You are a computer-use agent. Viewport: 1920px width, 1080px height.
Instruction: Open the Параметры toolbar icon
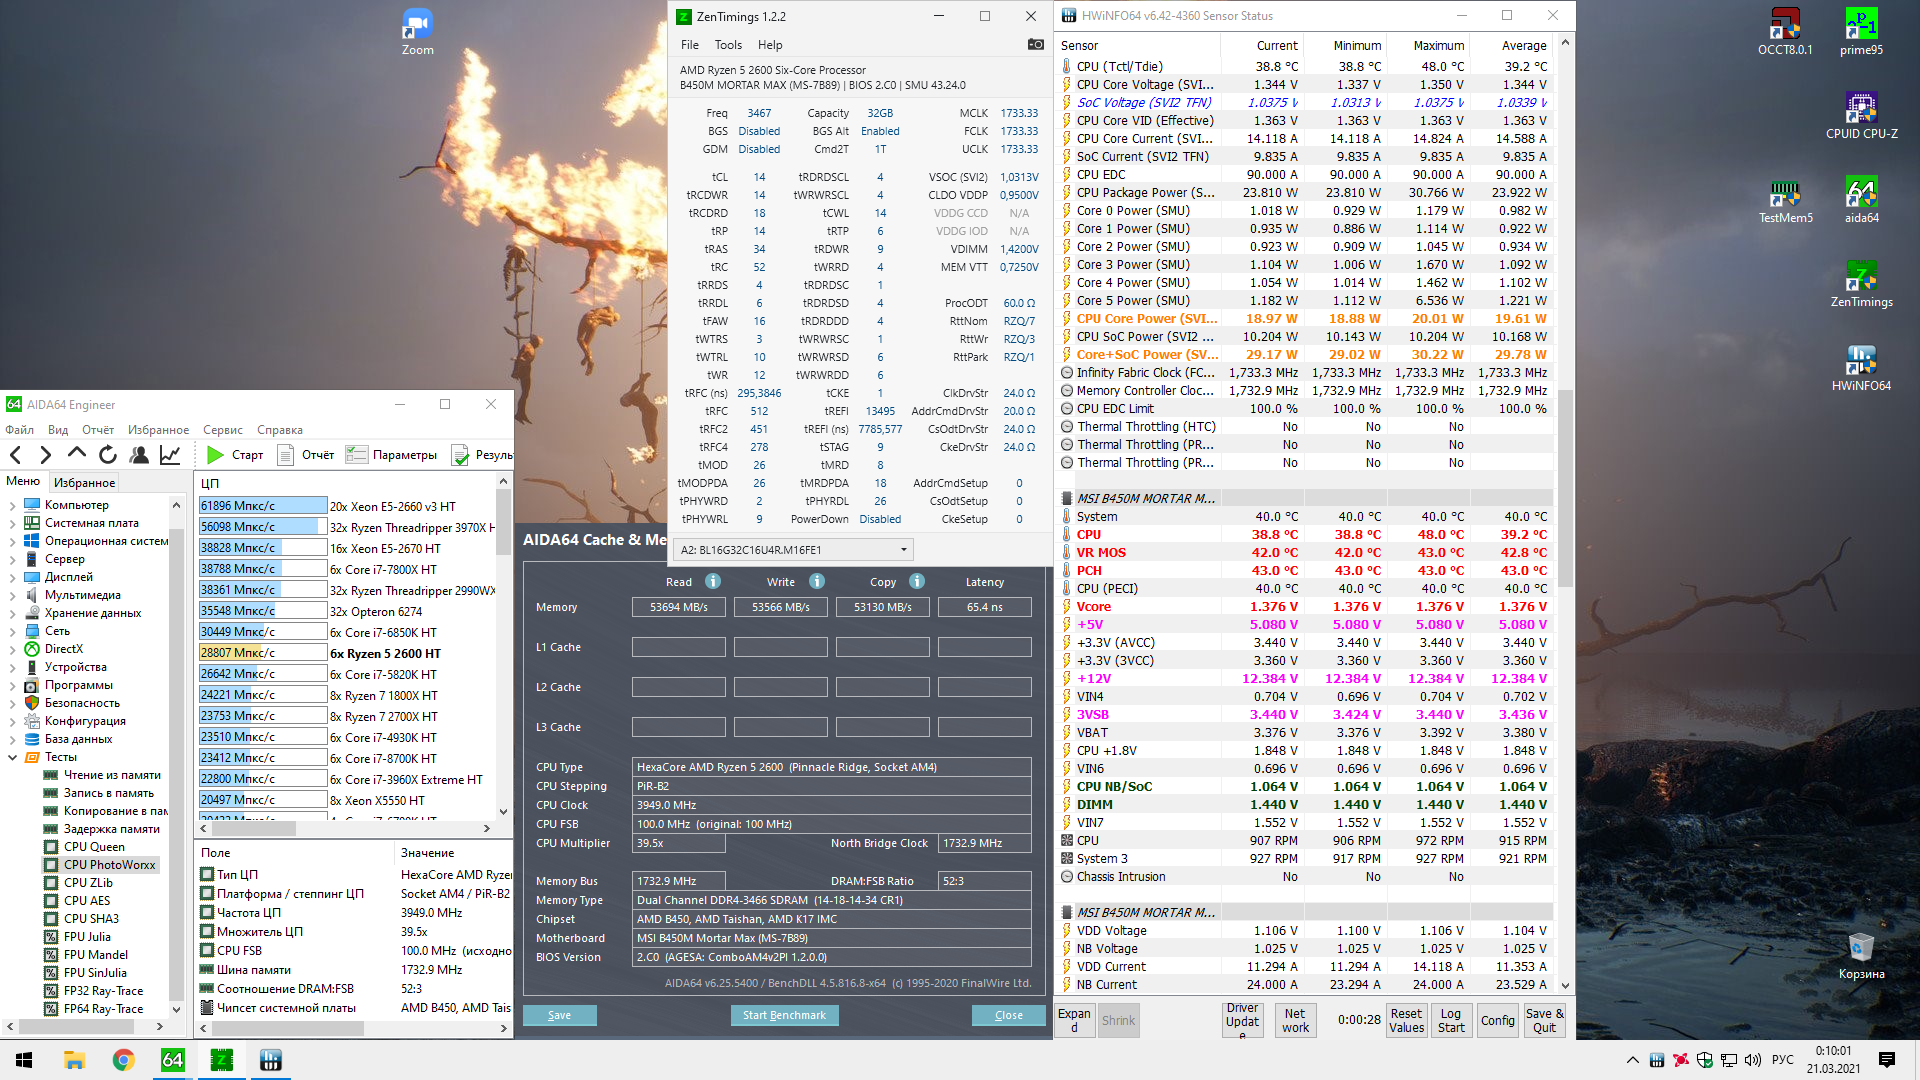(x=357, y=455)
